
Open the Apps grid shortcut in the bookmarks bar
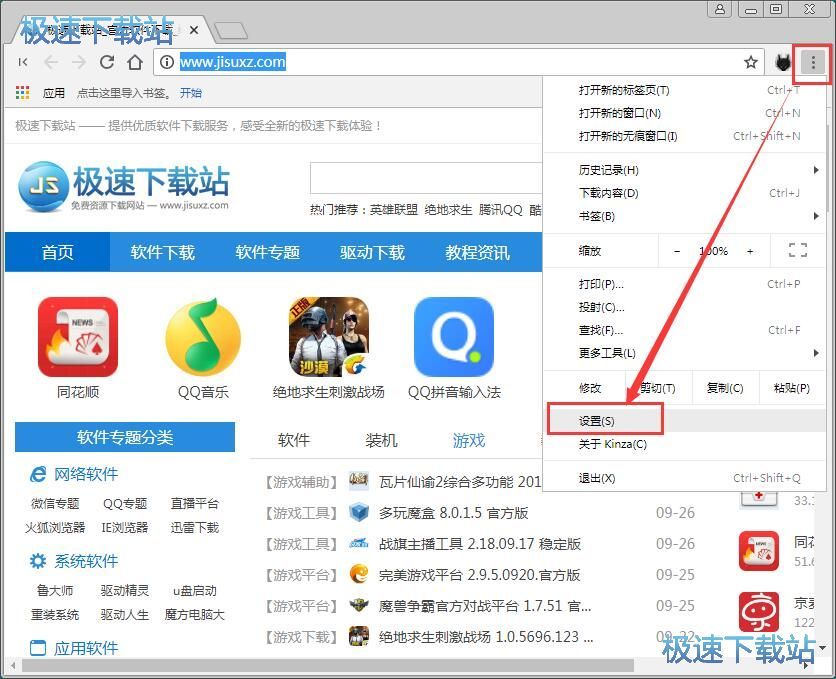pos(22,93)
